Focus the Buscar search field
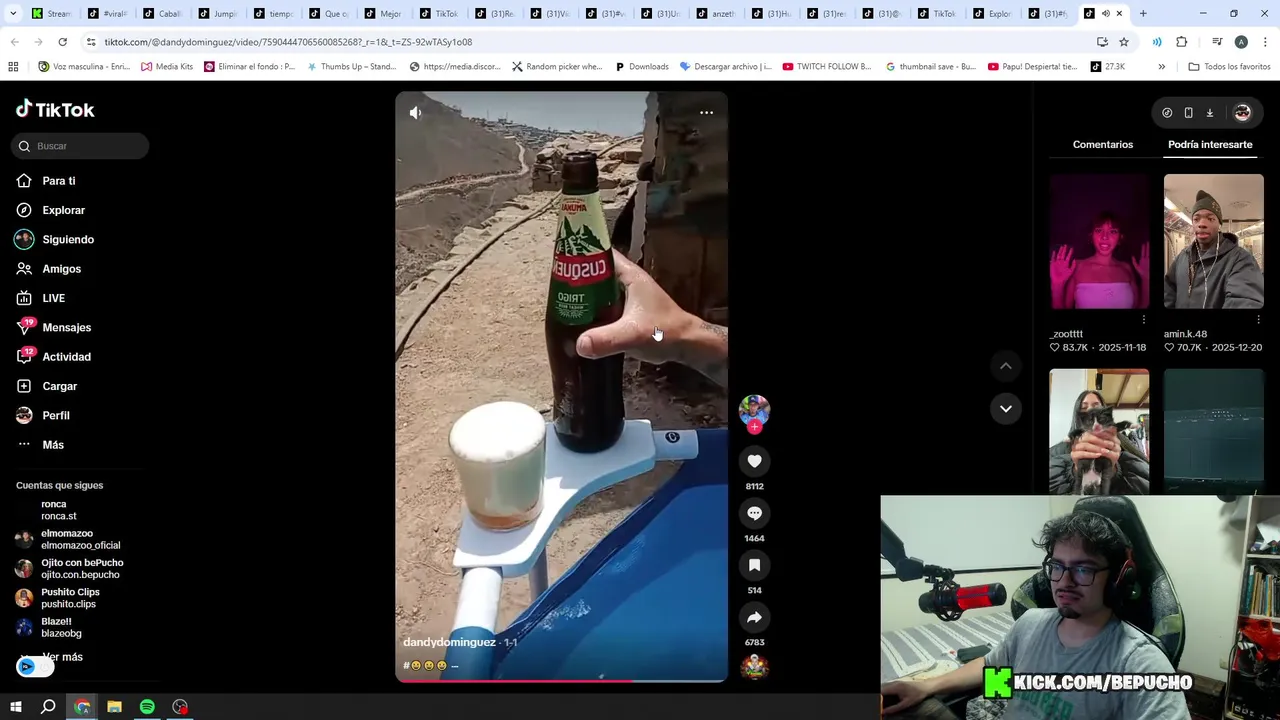Viewport: 1280px width, 720px height. [x=80, y=146]
